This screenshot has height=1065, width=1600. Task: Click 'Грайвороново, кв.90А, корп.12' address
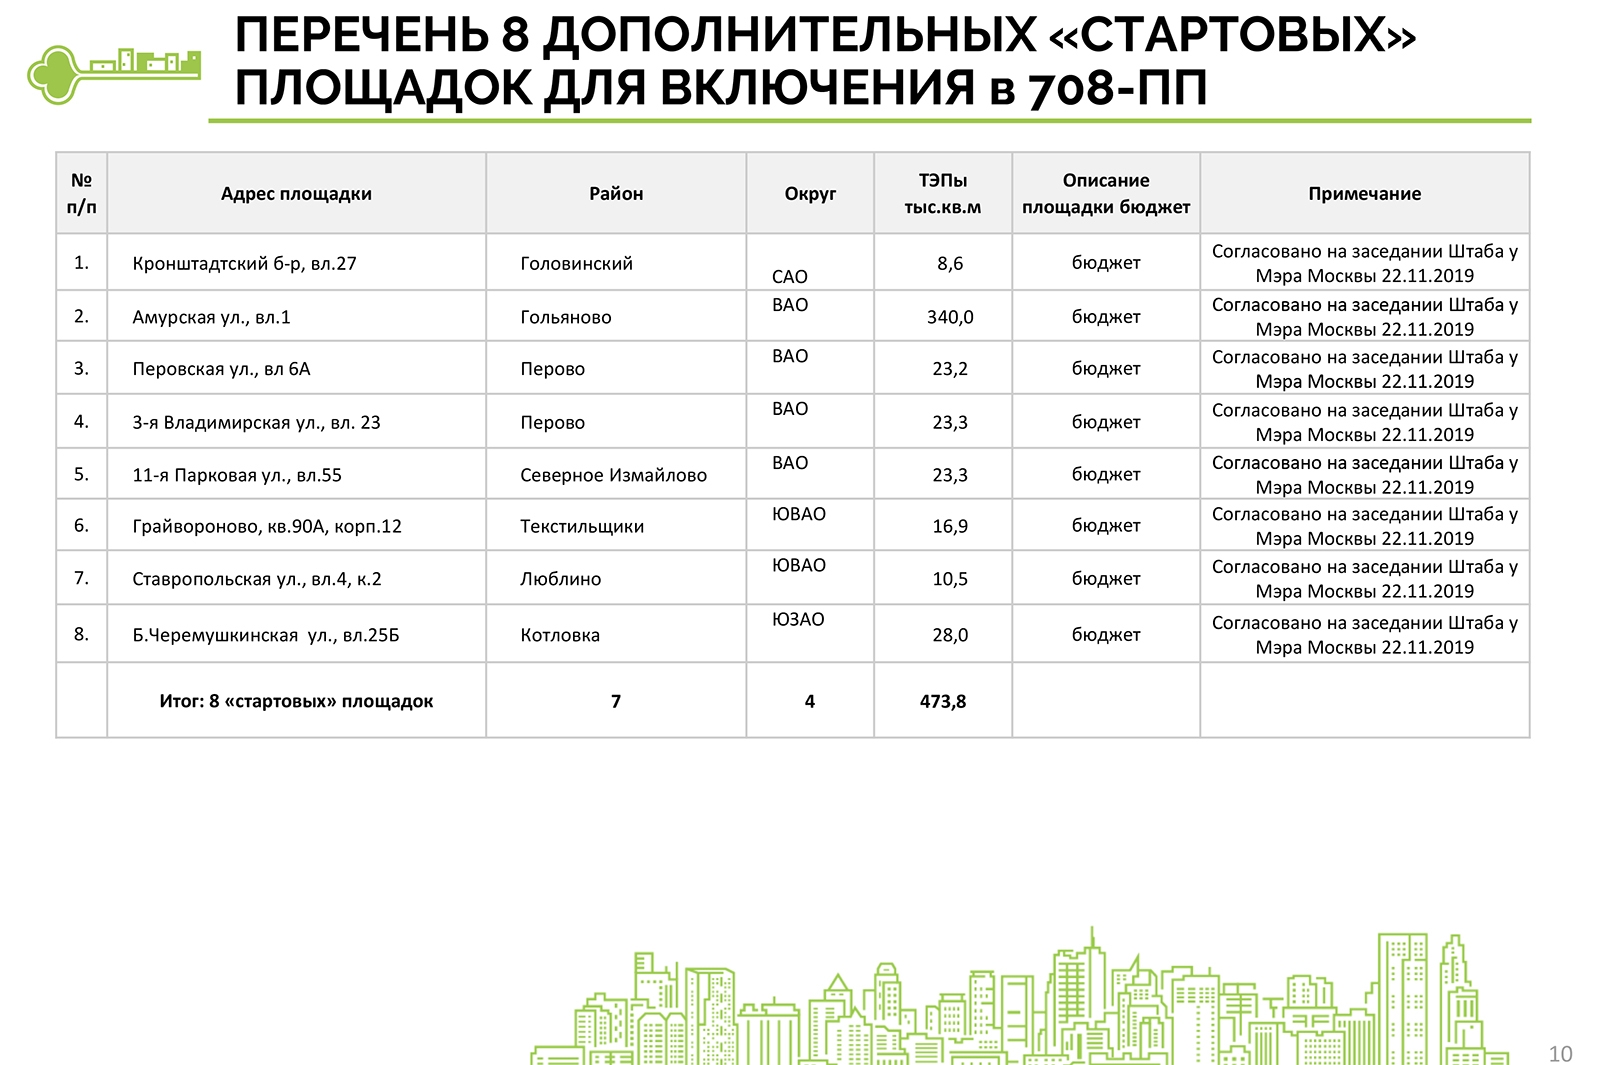(267, 527)
